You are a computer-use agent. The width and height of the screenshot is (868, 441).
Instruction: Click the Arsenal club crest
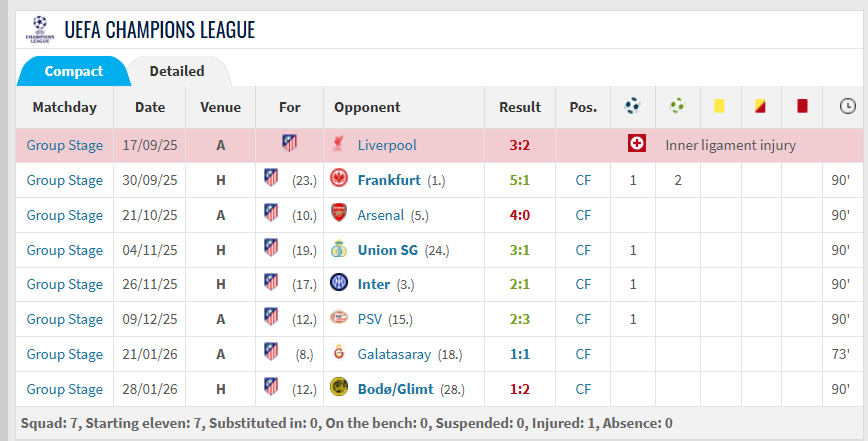339,215
